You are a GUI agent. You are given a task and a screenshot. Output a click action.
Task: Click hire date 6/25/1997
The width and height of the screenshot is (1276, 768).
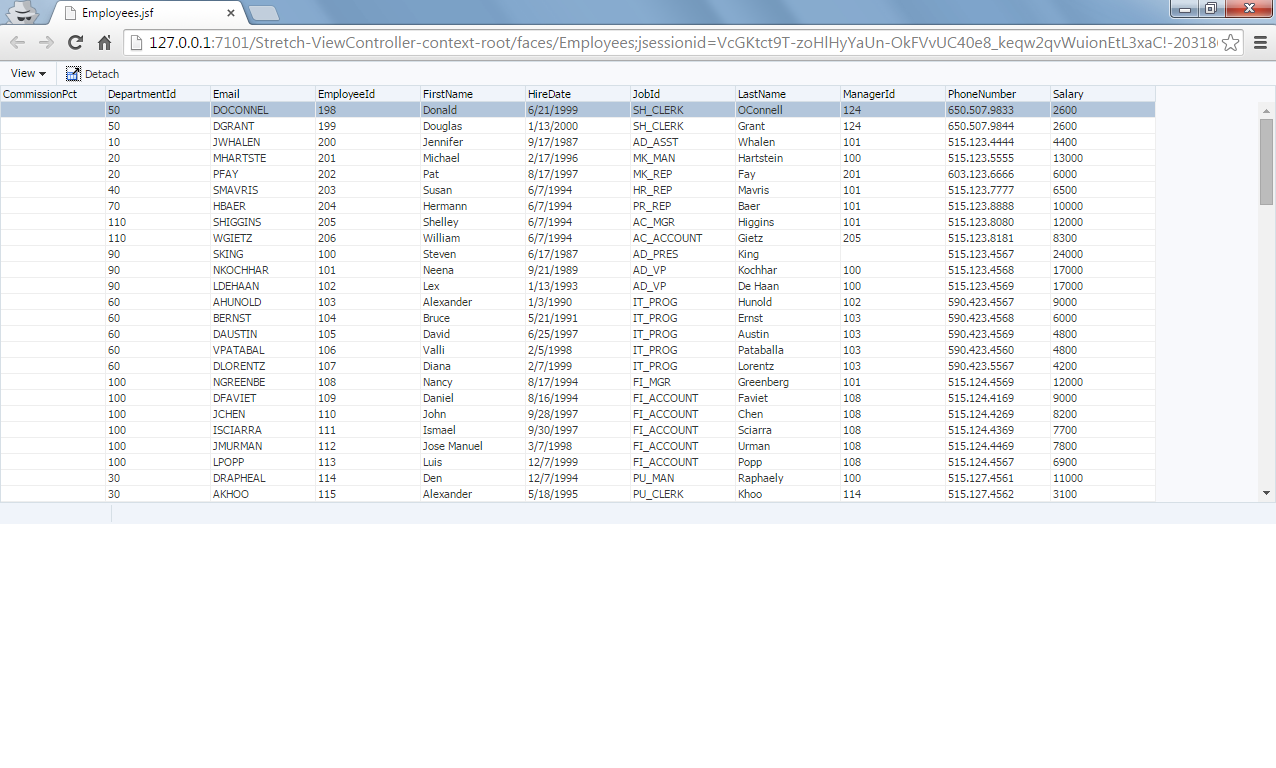(551, 334)
